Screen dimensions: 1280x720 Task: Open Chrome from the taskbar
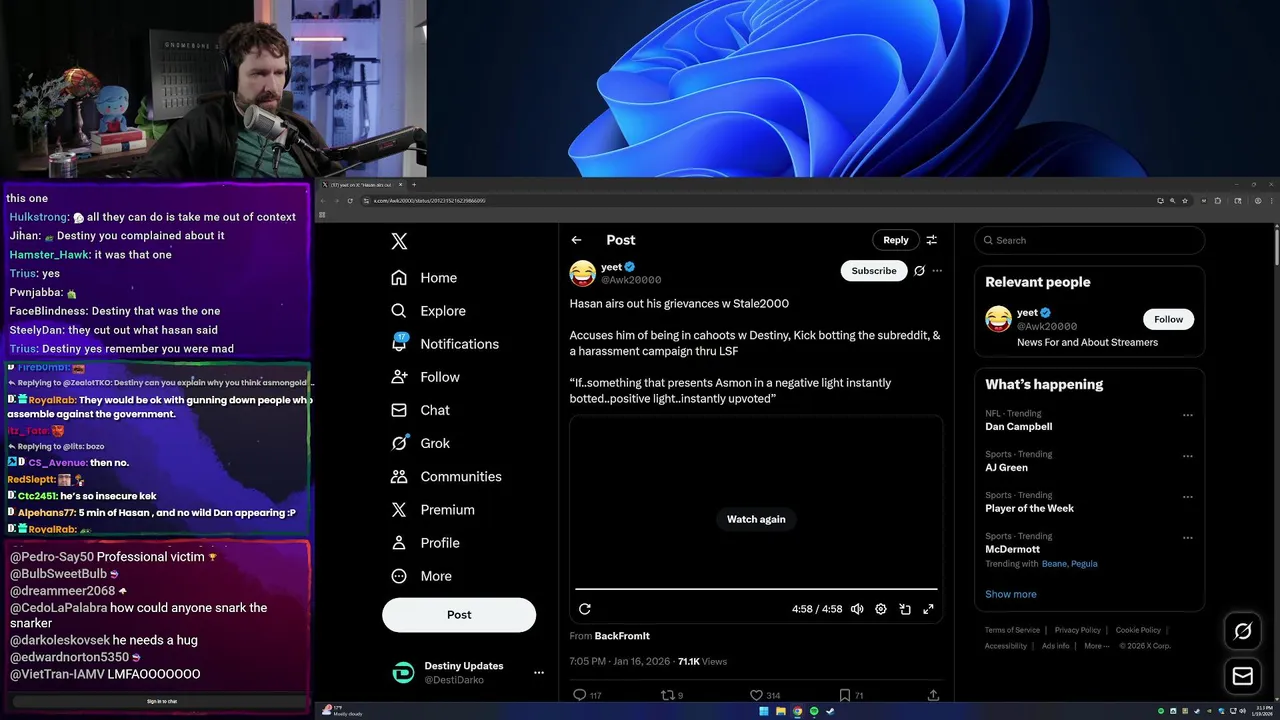[797, 712]
